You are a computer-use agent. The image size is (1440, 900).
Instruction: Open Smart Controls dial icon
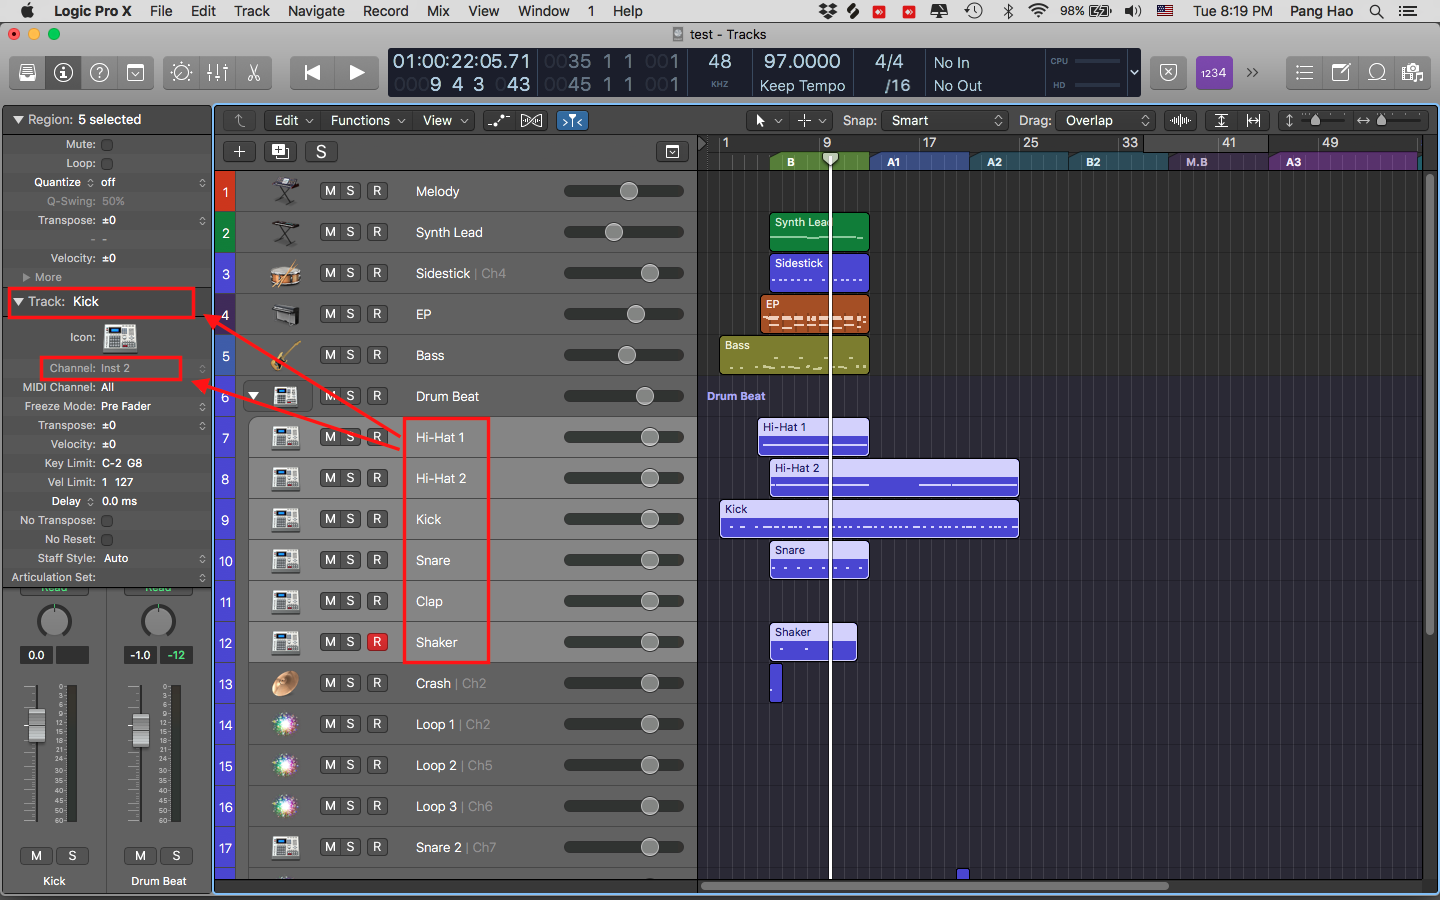181,72
